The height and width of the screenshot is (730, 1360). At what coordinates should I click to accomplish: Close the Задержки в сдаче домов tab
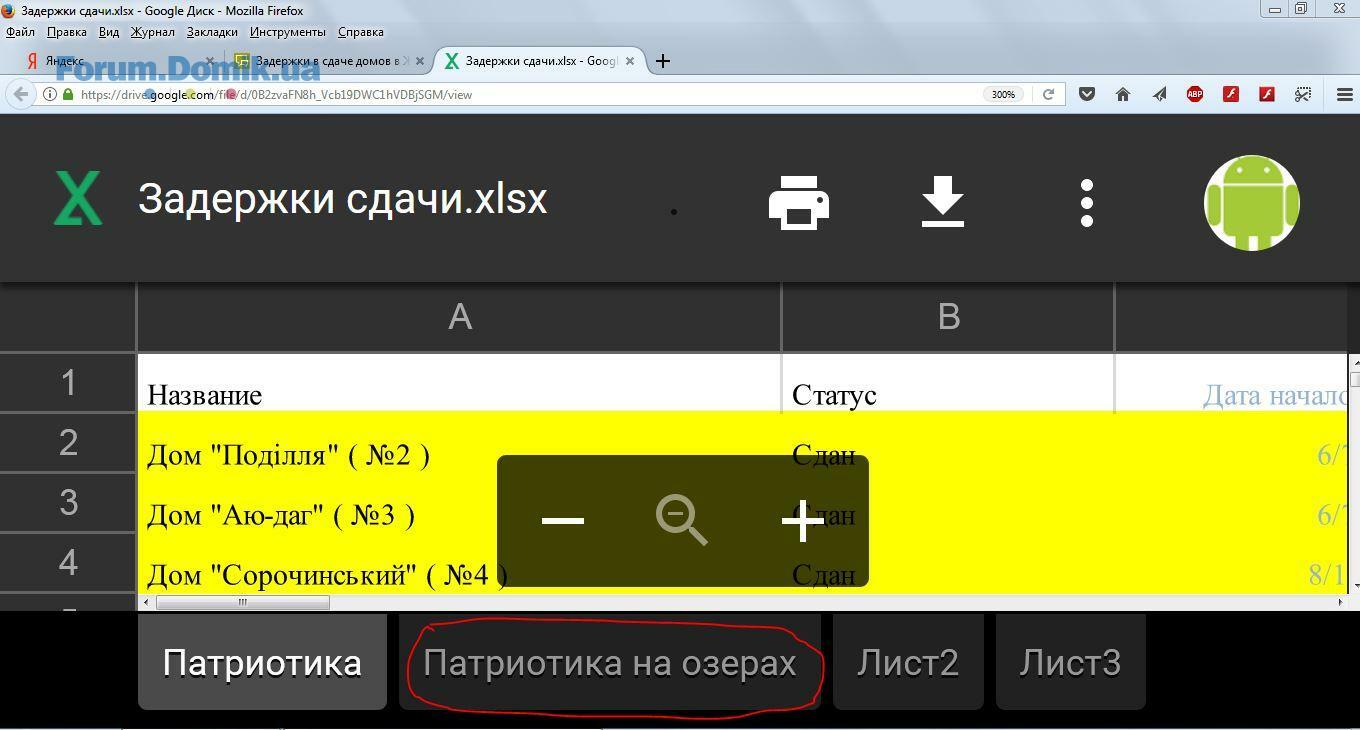pos(420,61)
